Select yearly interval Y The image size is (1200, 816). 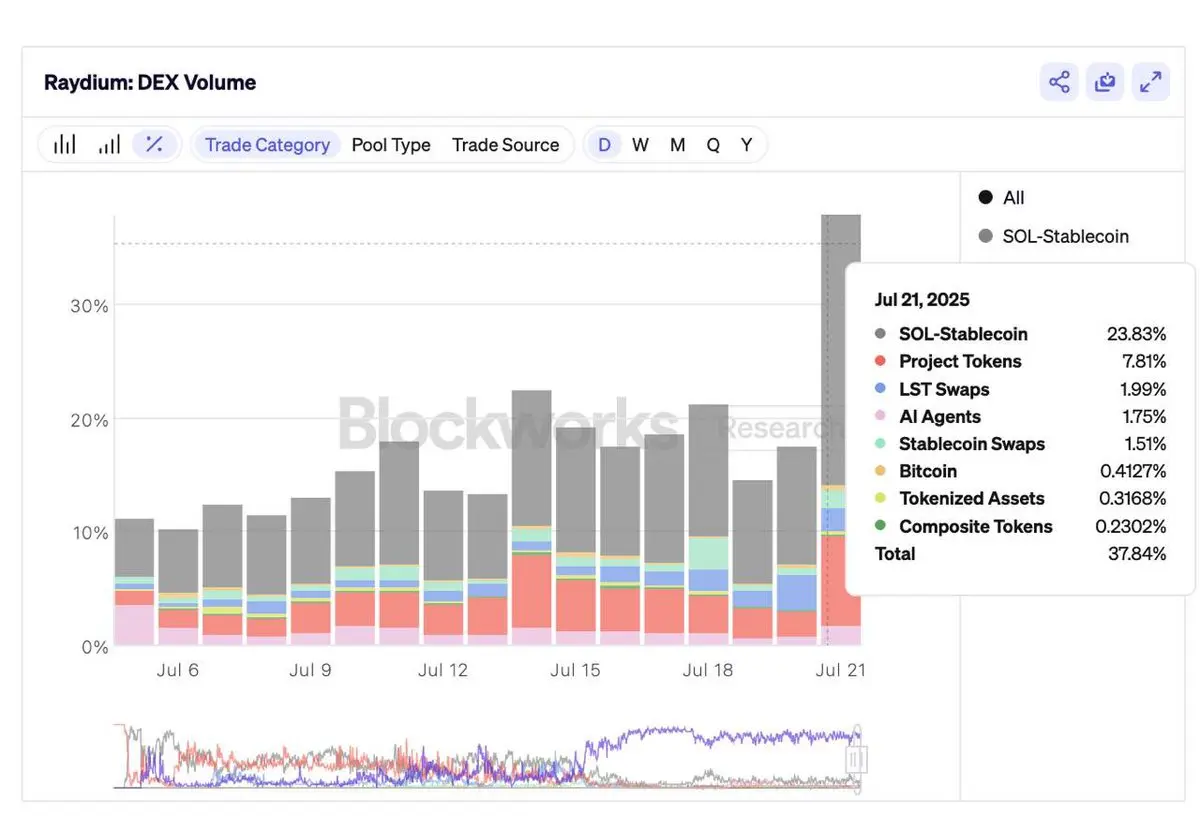pos(746,145)
